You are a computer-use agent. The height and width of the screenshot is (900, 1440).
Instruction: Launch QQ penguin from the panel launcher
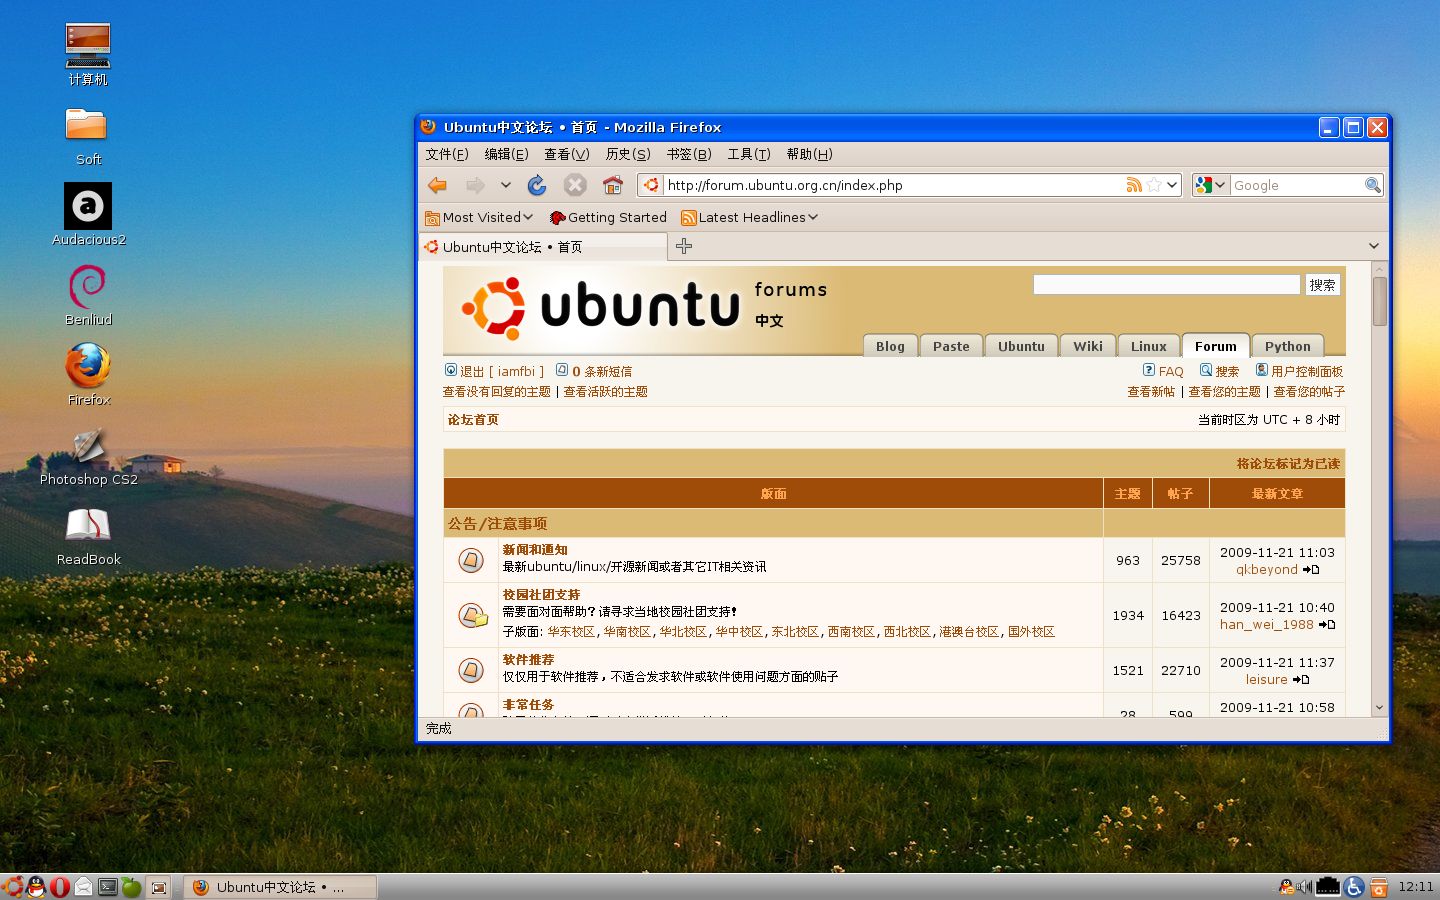click(x=36, y=887)
